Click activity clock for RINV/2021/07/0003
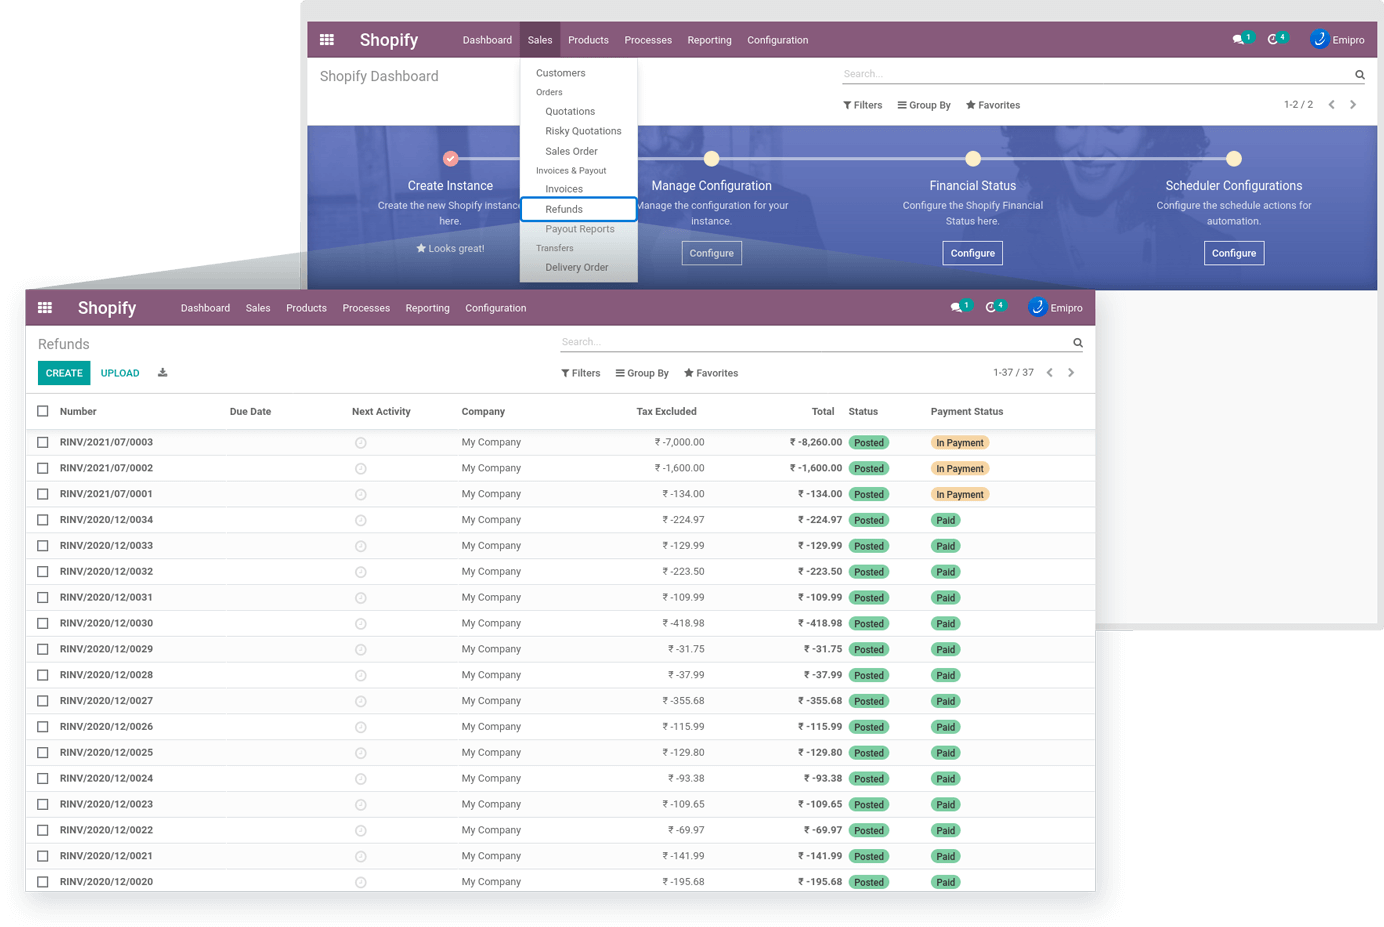Screen dimensions: 1384x927 coord(361,443)
